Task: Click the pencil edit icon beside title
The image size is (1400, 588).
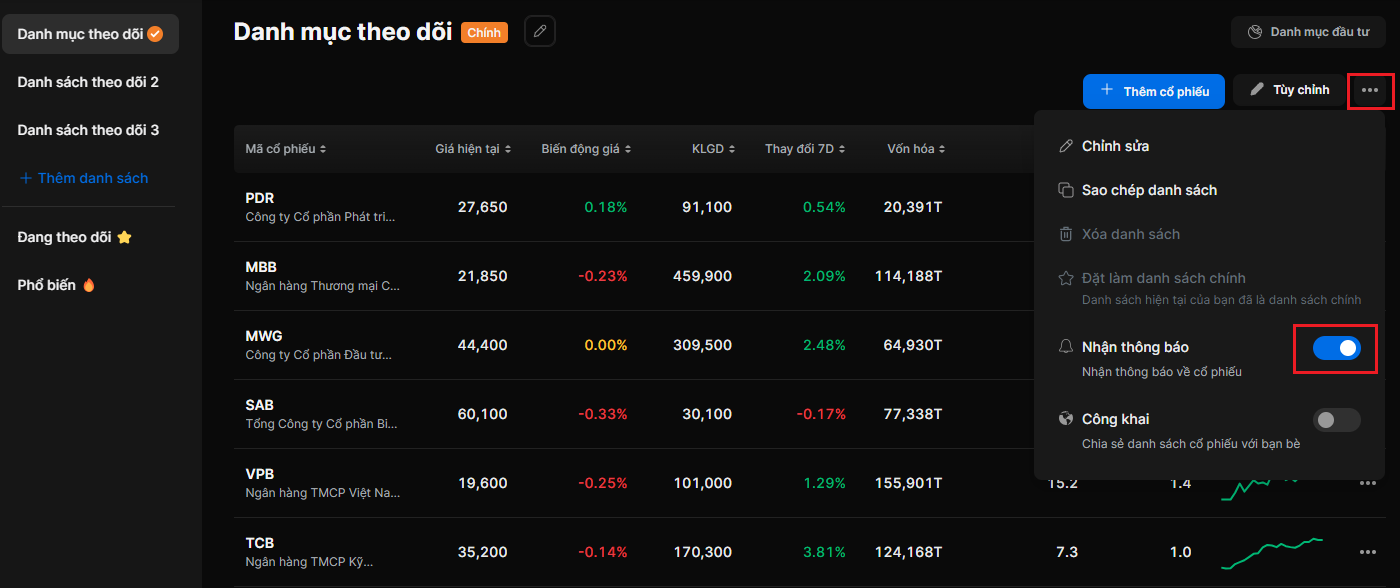Action: [x=540, y=32]
